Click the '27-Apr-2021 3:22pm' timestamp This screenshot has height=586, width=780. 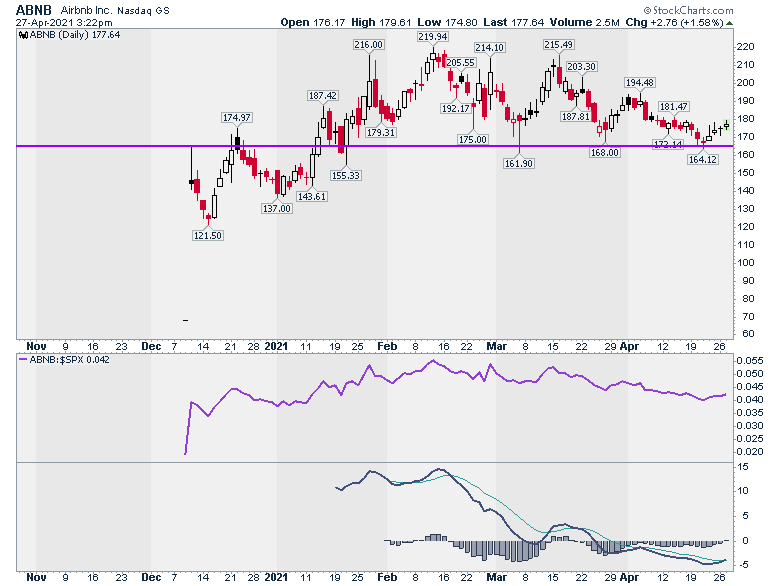[x=64, y=23]
